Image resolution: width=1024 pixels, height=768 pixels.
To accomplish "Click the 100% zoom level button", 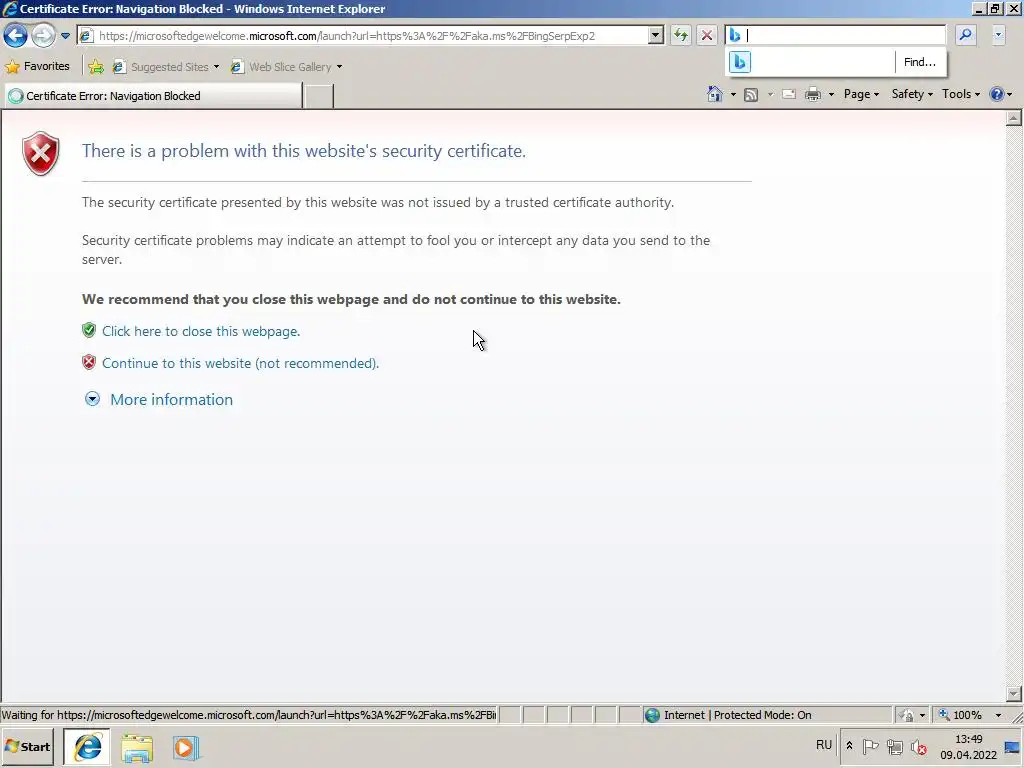I will [x=960, y=715].
